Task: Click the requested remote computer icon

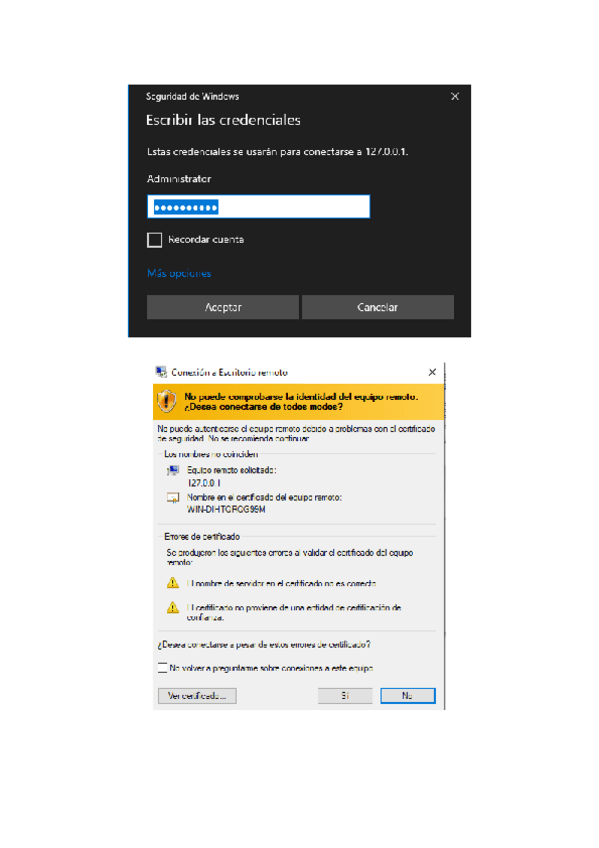Action: [x=173, y=471]
